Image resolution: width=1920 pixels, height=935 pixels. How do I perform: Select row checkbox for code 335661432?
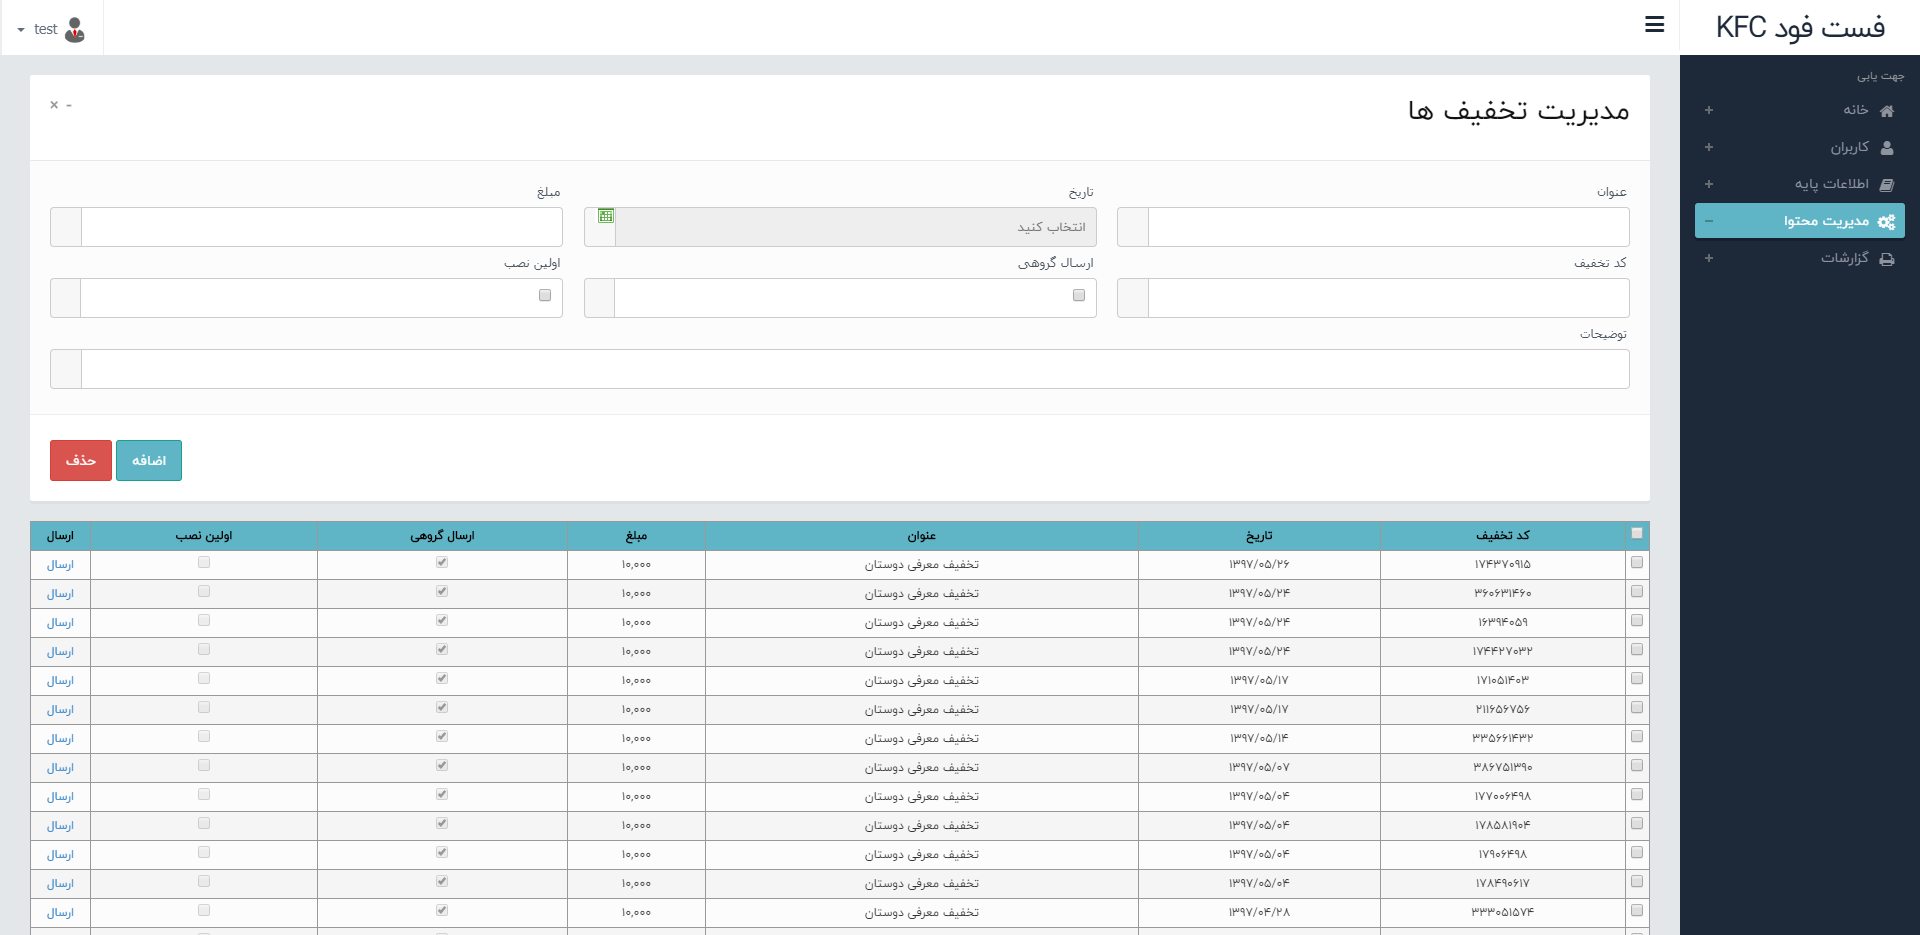(x=1637, y=736)
